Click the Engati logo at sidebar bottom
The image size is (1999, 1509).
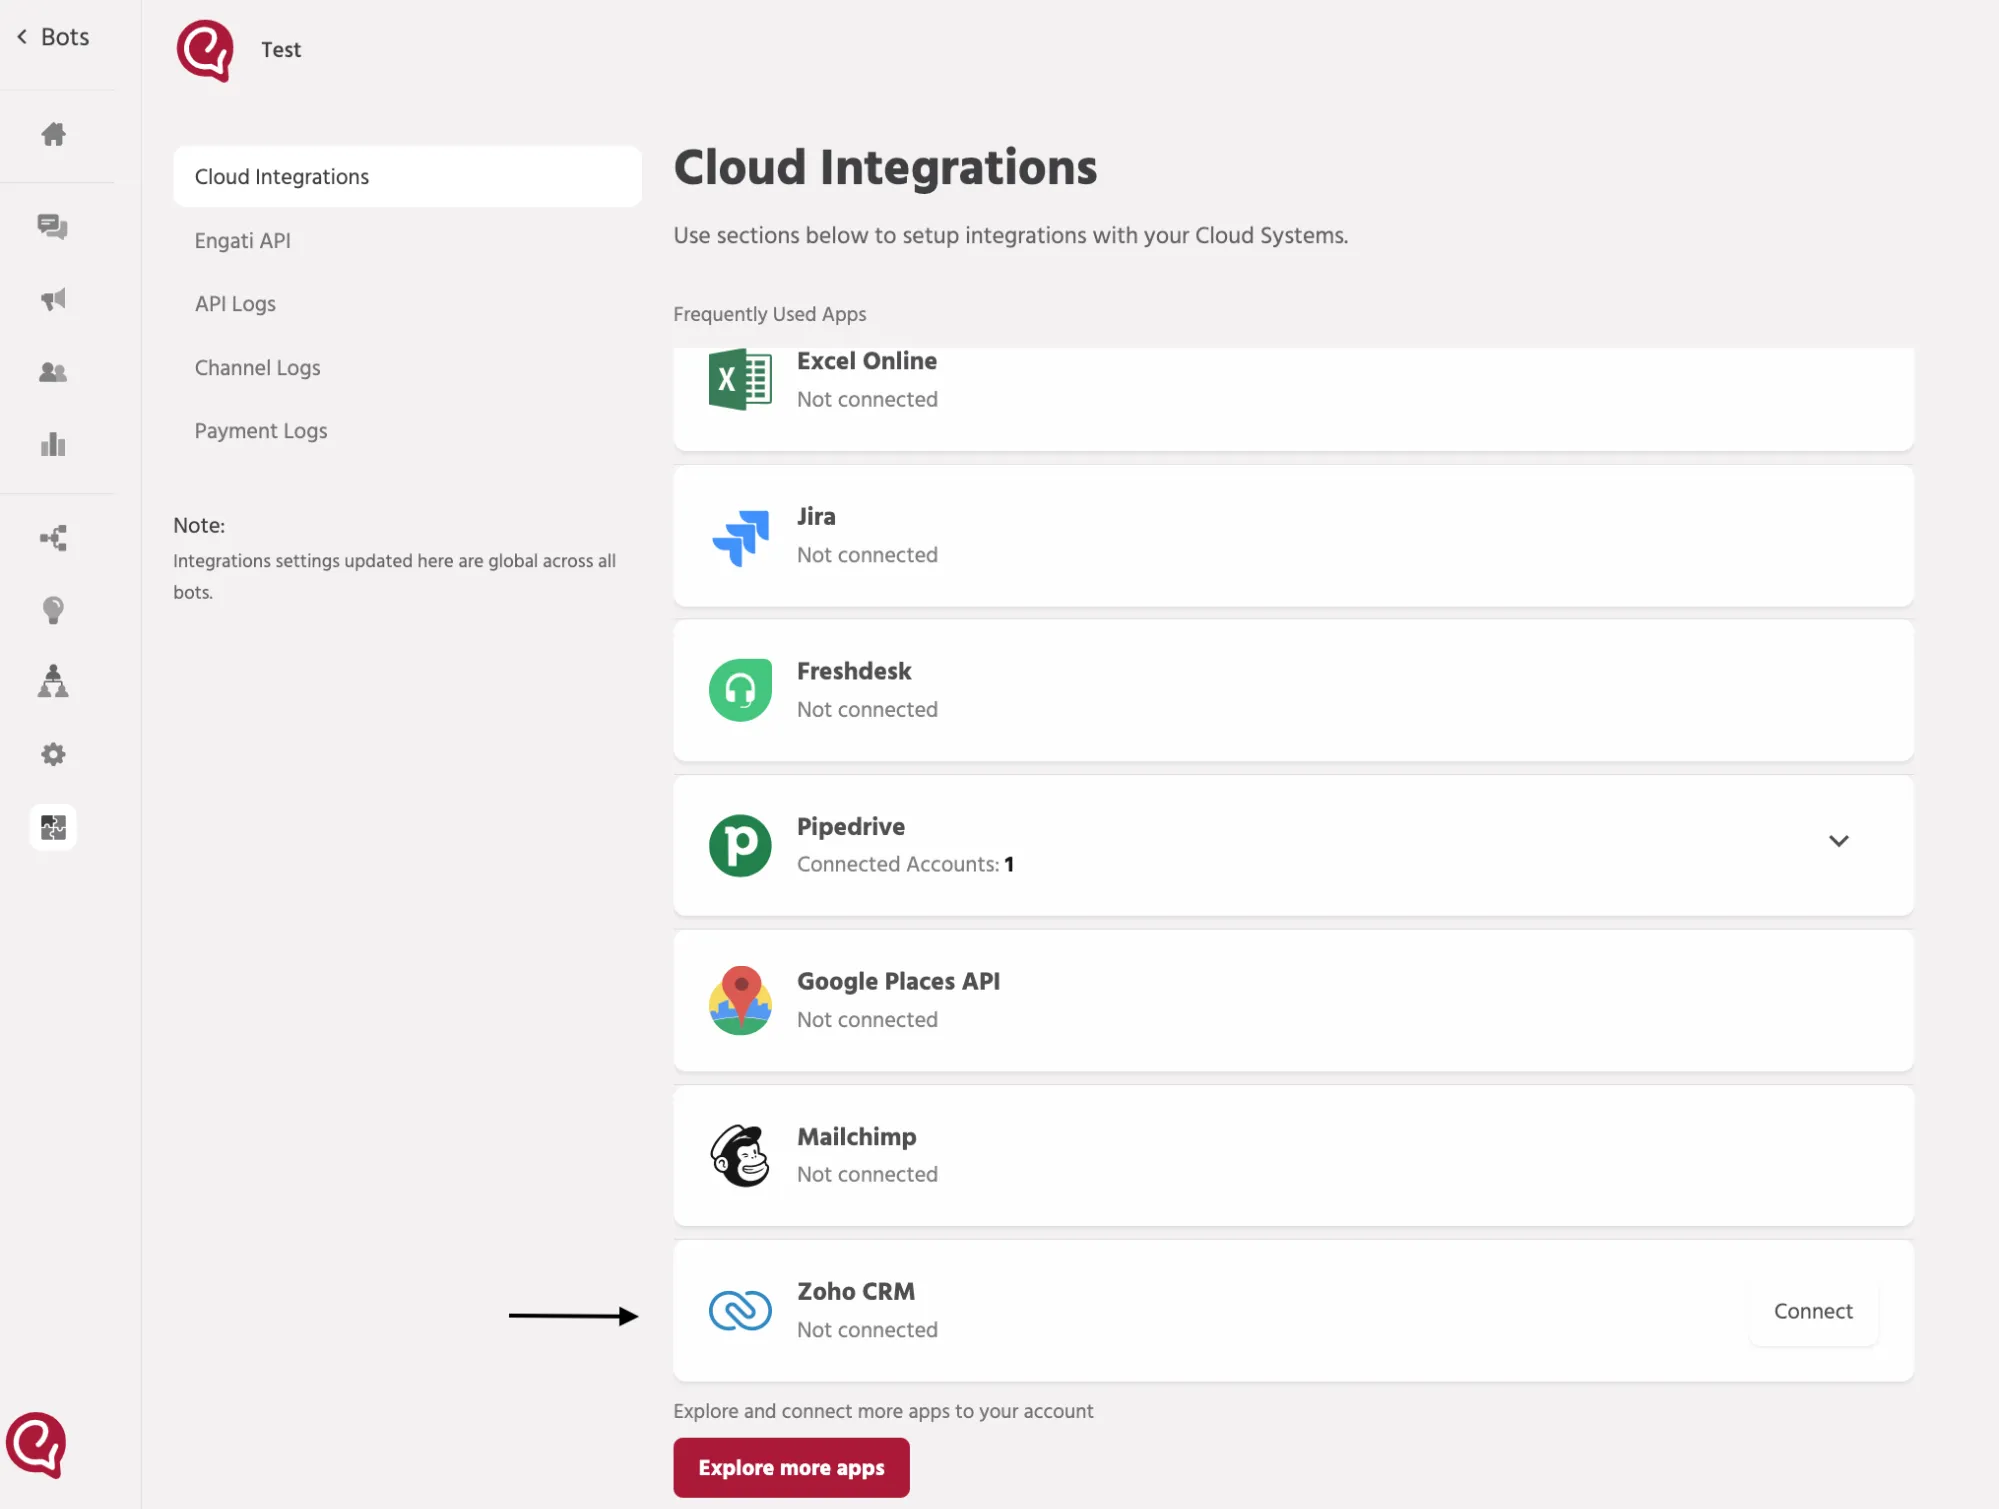click(x=36, y=1444)
